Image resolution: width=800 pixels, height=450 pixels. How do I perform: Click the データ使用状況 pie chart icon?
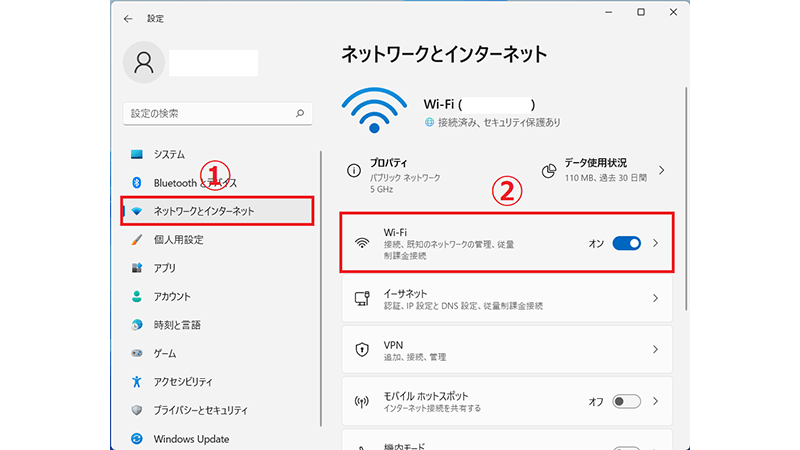pos(549,171)
